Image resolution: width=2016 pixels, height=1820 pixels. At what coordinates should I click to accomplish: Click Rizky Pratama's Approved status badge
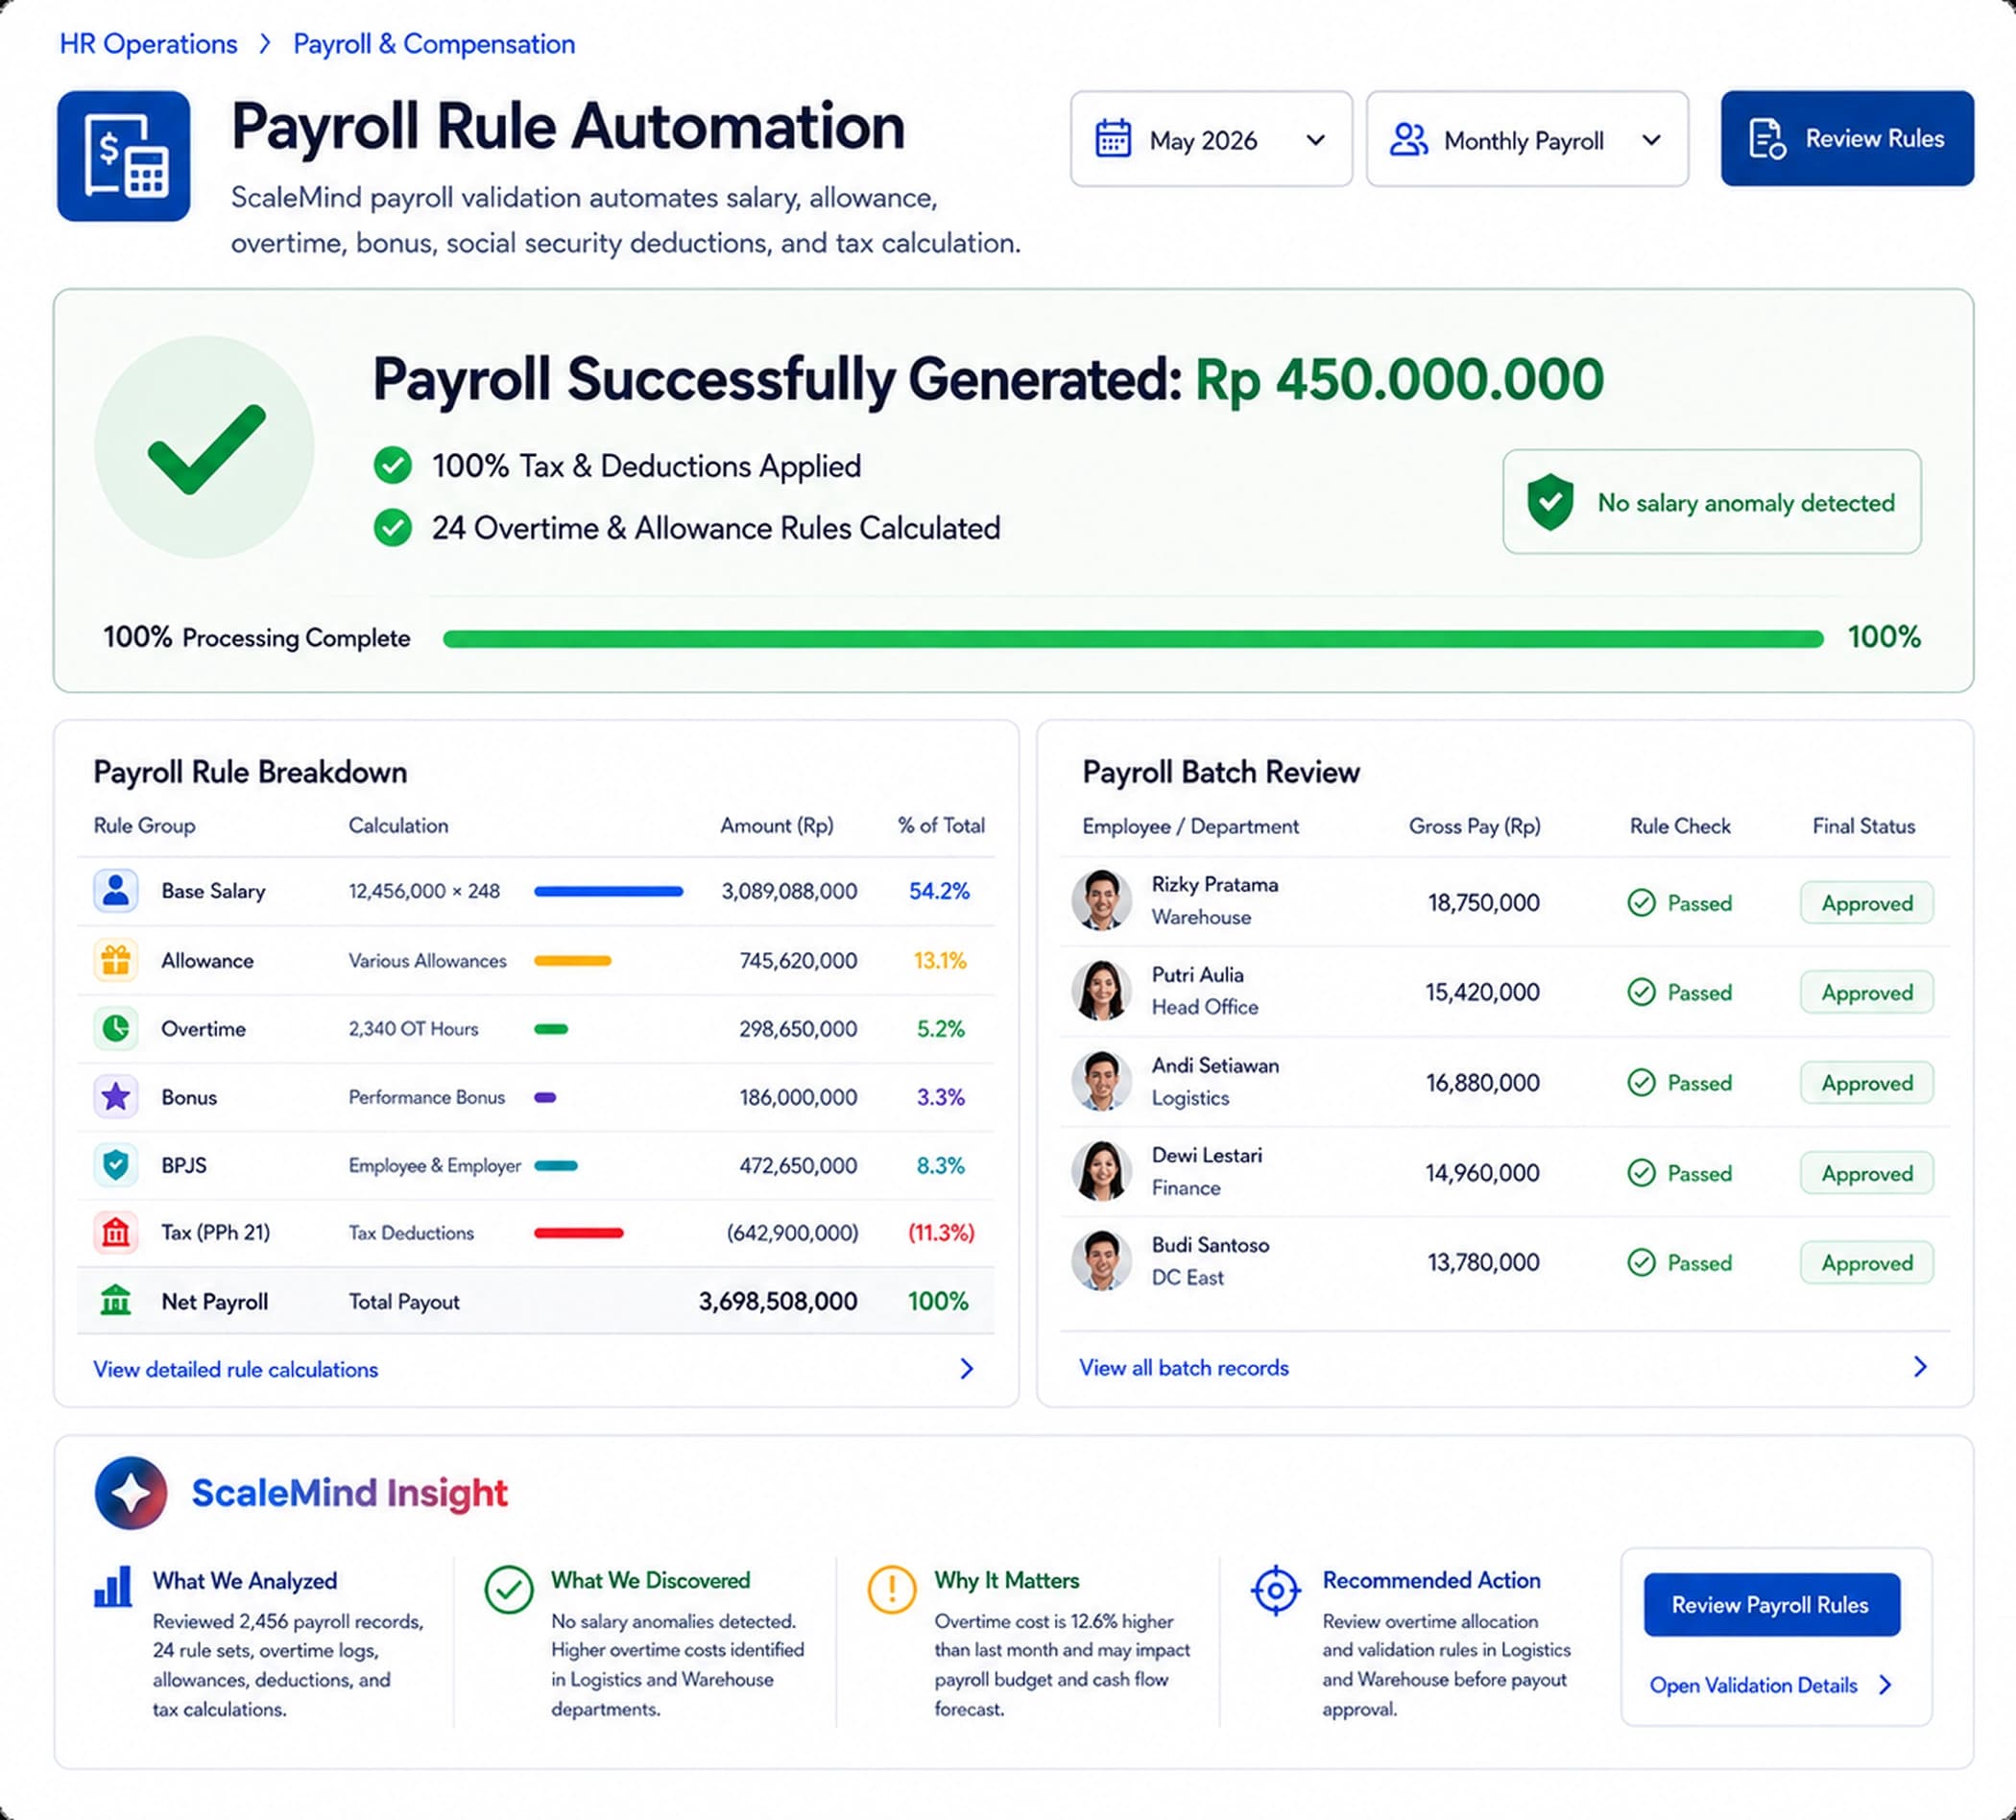(1866, 903)
